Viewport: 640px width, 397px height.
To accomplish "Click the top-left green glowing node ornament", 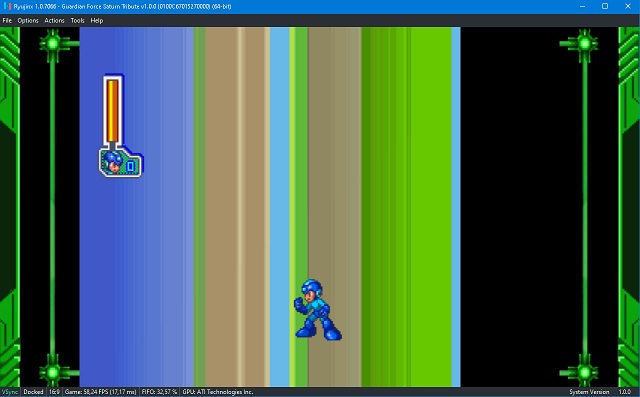I will [x=53, y=44].
